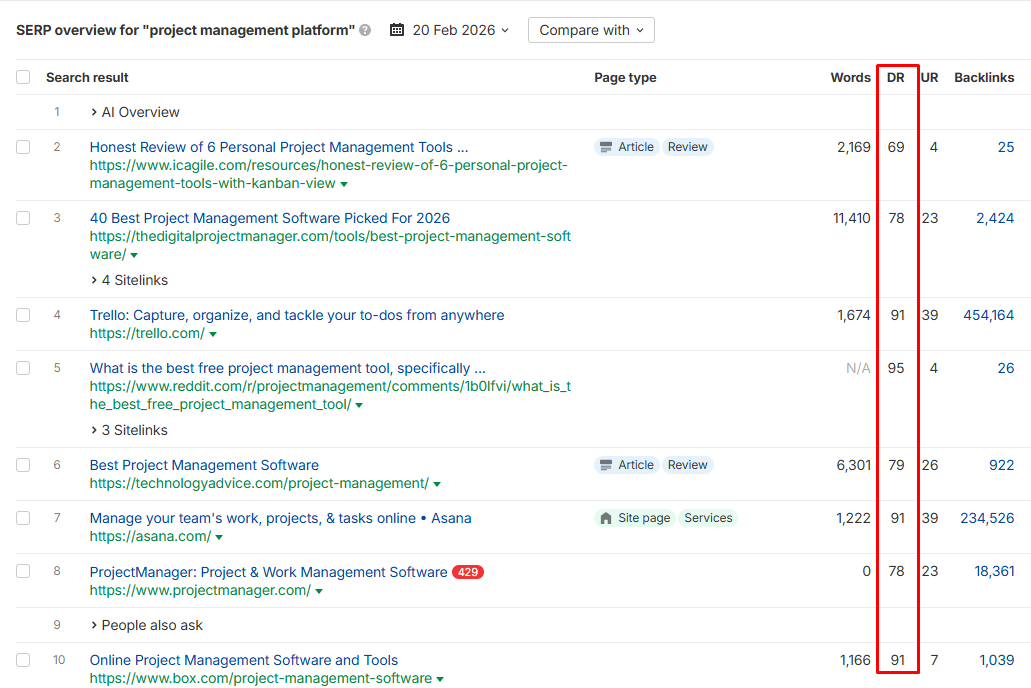The height and width of the screenshot is (688, 1031).
Task: Click the https://trello.com/ URL
Action: [x=147, y=333]
